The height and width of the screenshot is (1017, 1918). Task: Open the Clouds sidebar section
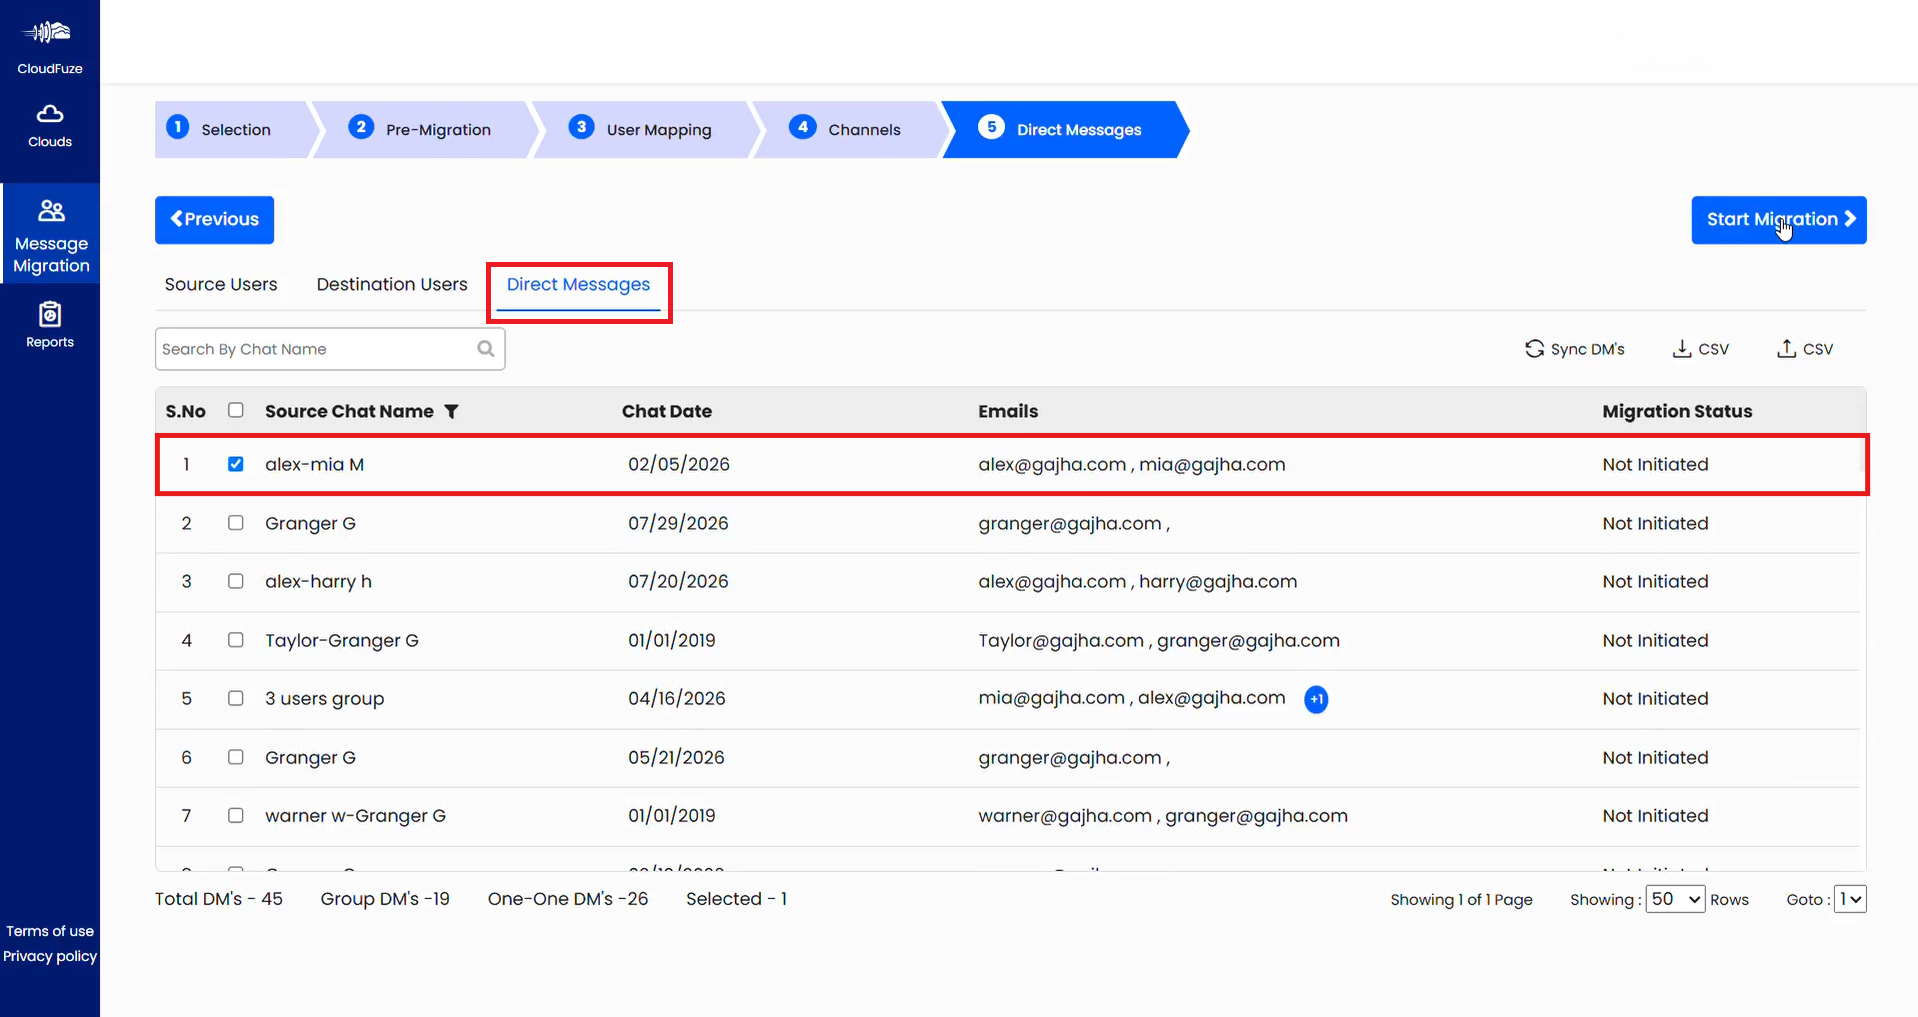tap(50, 126)
